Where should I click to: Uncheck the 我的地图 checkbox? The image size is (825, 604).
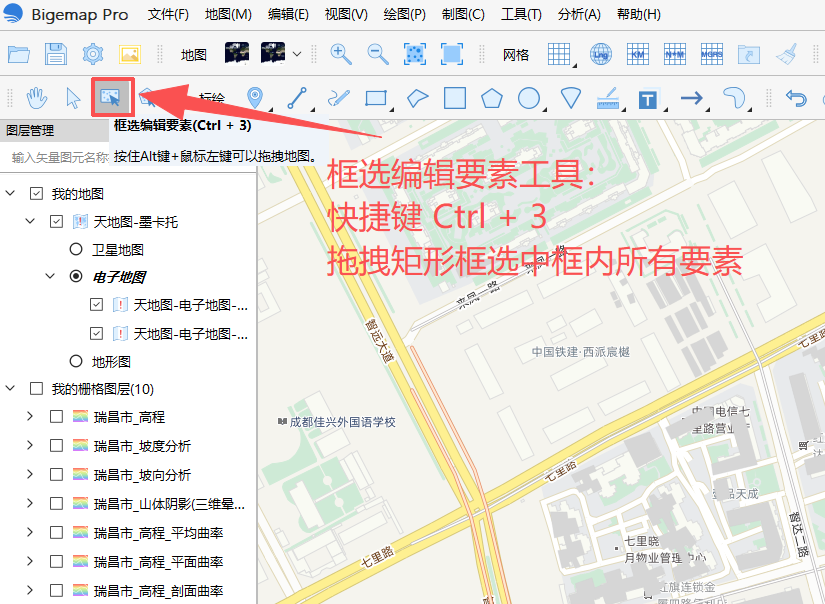point(36,194)
